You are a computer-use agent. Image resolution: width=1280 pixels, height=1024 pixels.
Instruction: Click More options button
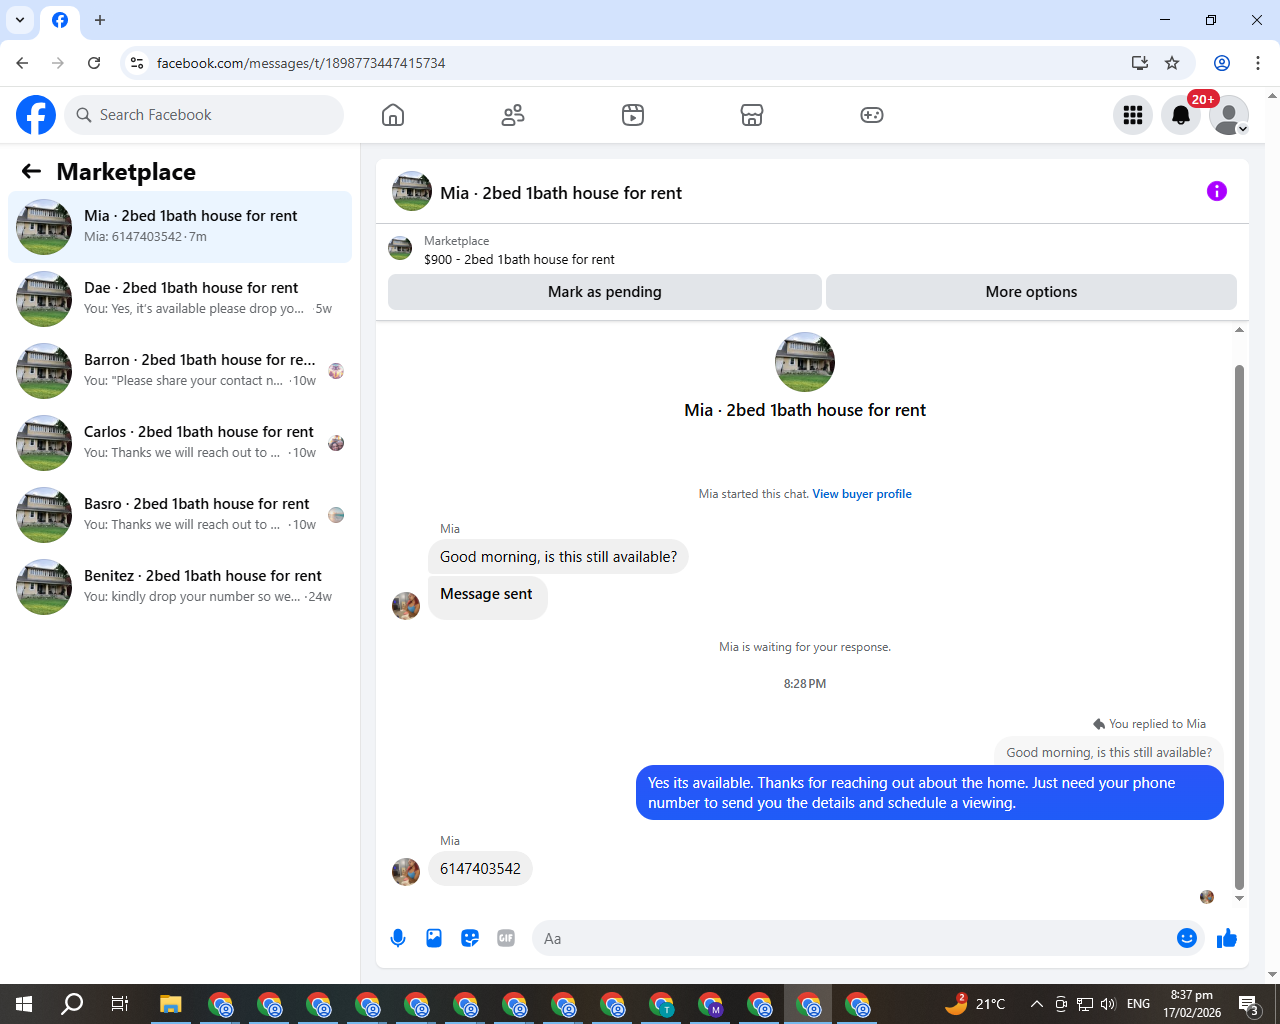coord(1031,292)
